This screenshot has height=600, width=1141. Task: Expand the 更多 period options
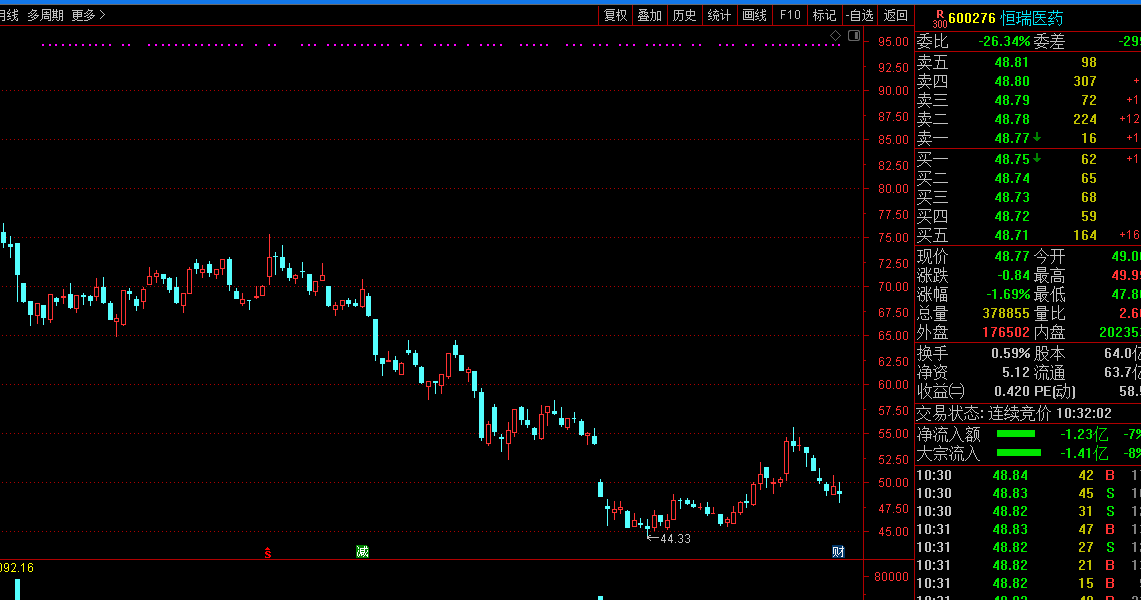(x=88, y=15)
